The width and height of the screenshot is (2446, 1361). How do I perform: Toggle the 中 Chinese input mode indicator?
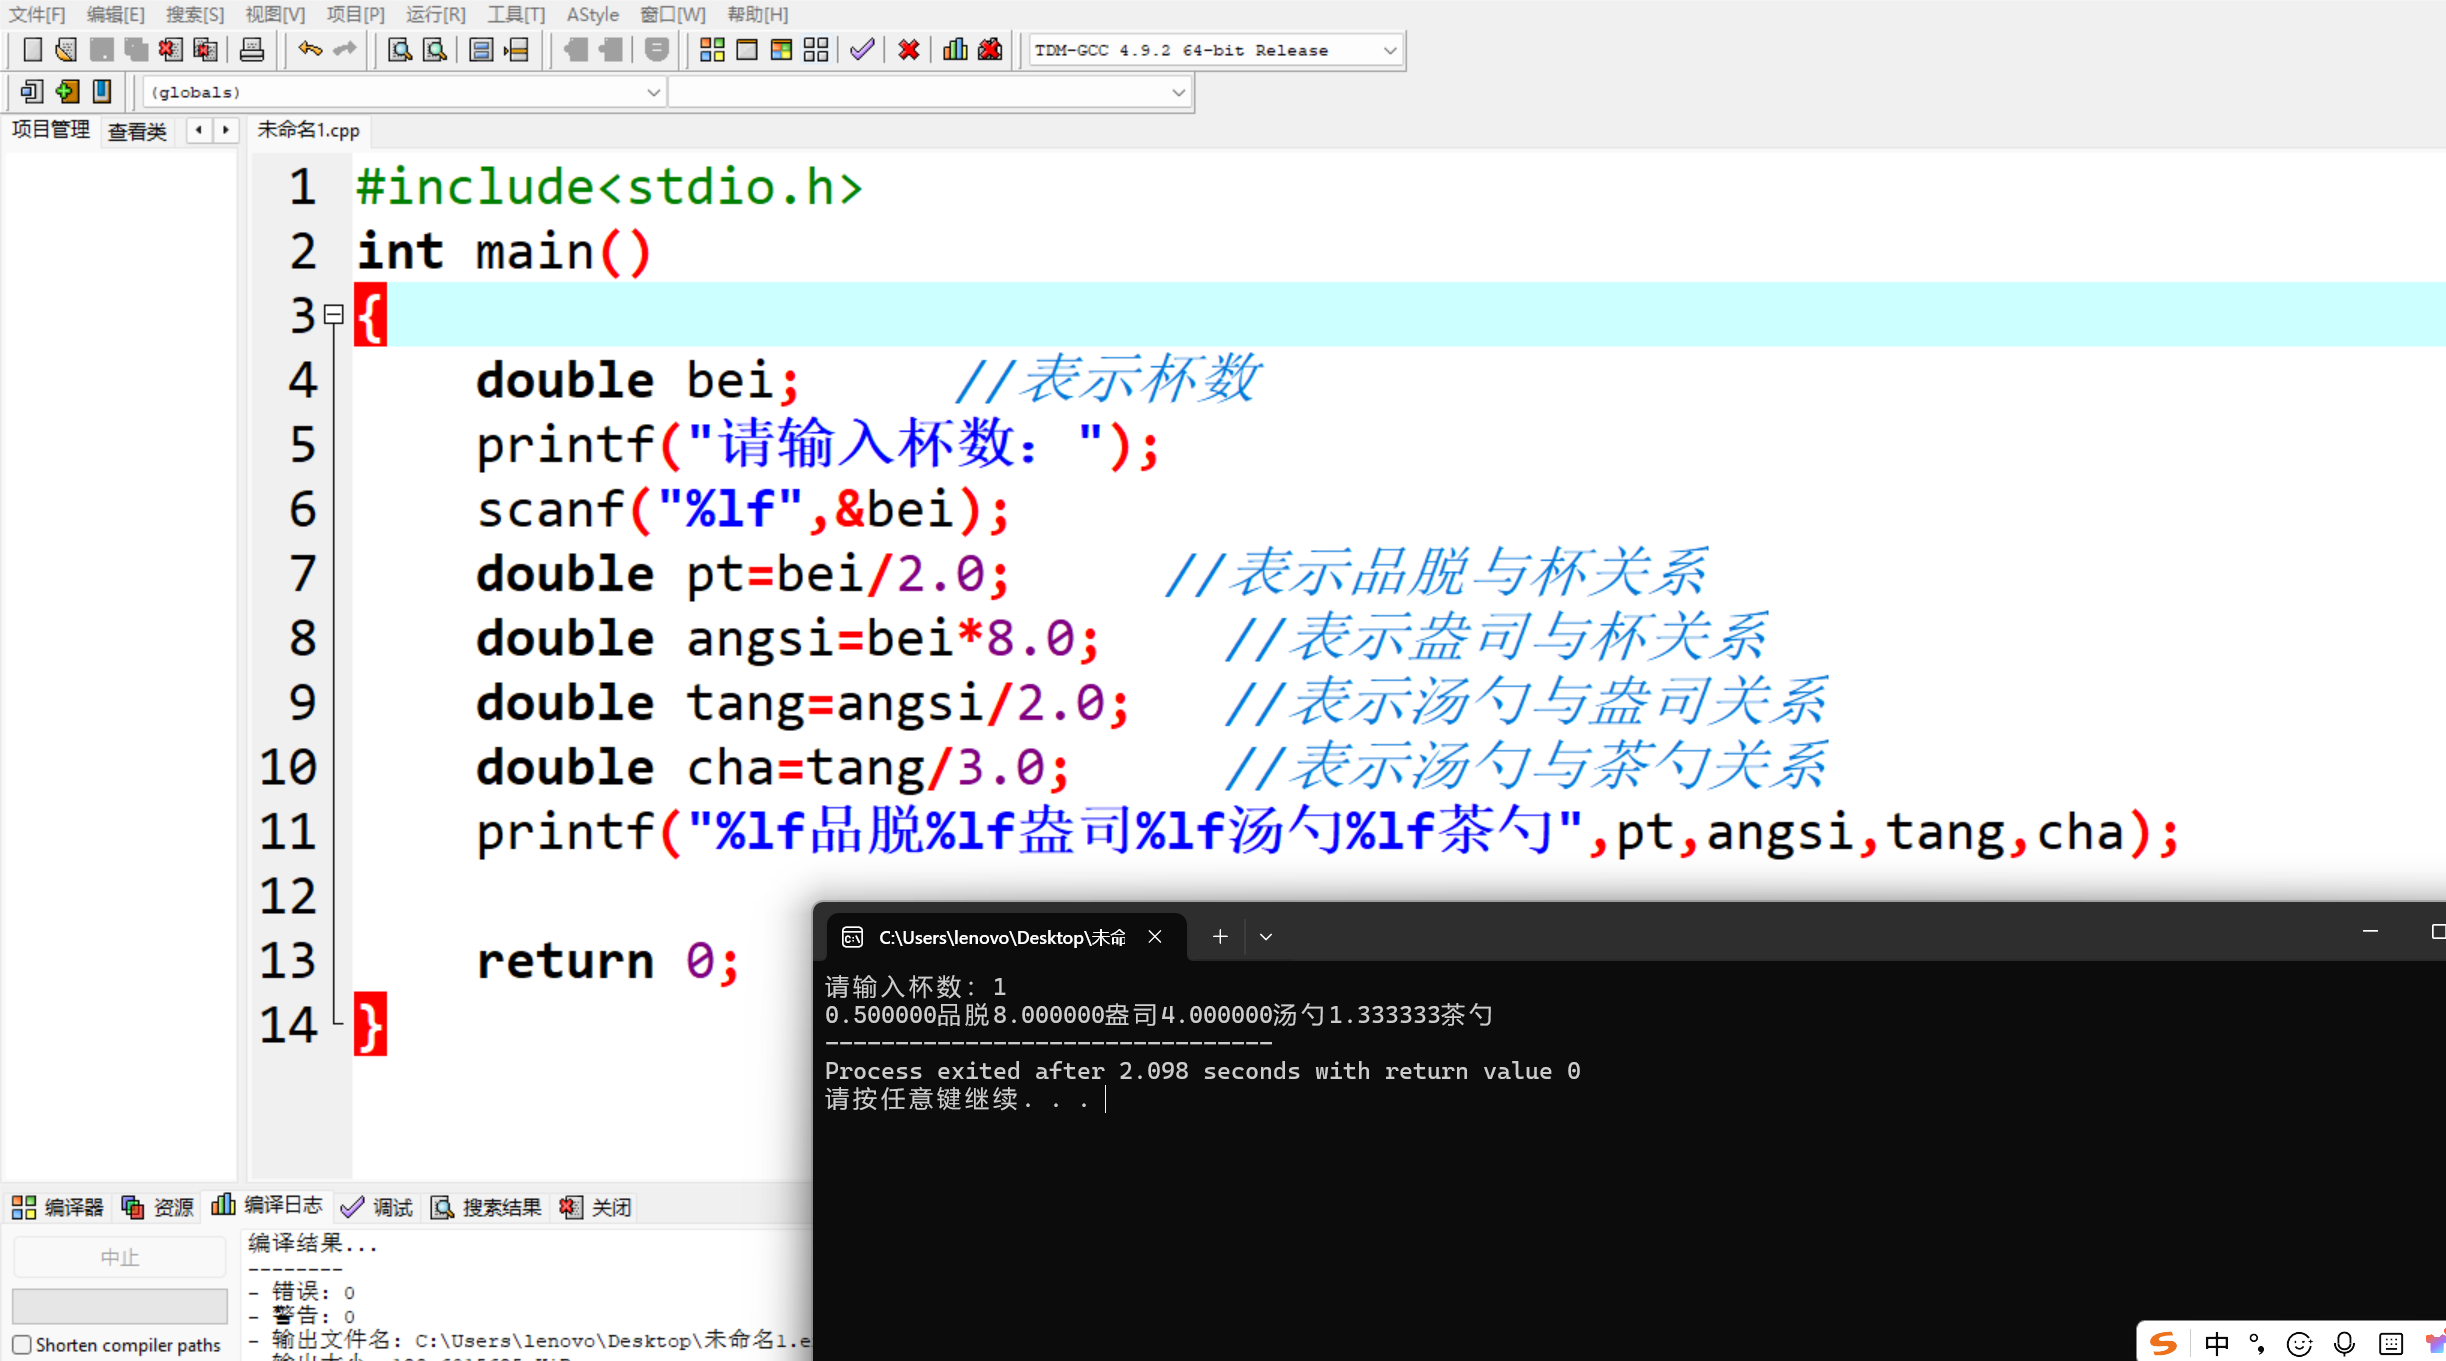click(x=2216, y=1343)
